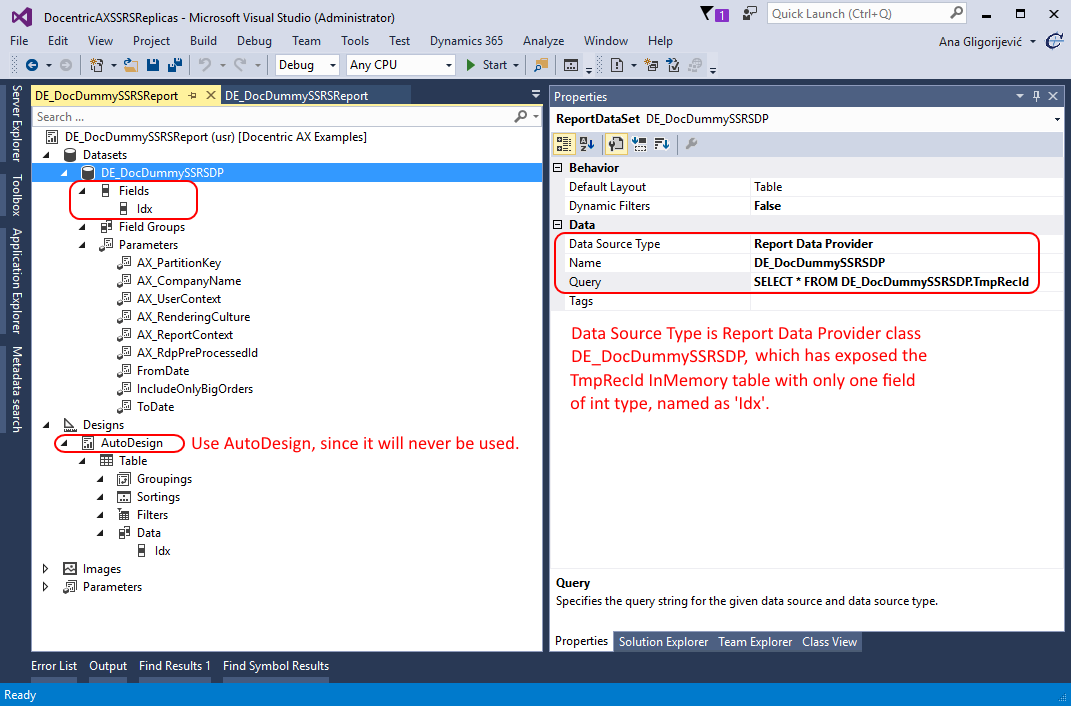Toggle Alphabetical sort in Properties toolbar
The image size is (1071, 706).
[x=587, y=143]
